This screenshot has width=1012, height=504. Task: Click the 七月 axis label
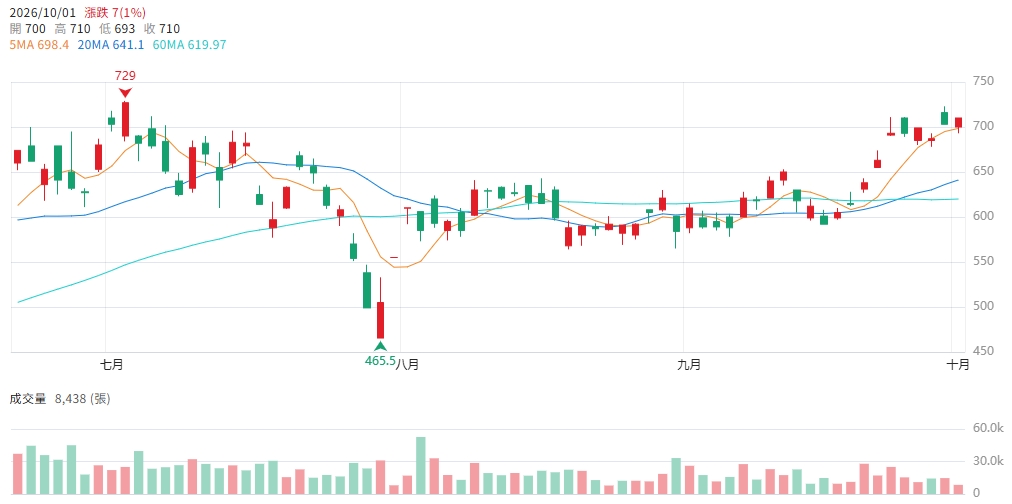[x=112, y=364]
